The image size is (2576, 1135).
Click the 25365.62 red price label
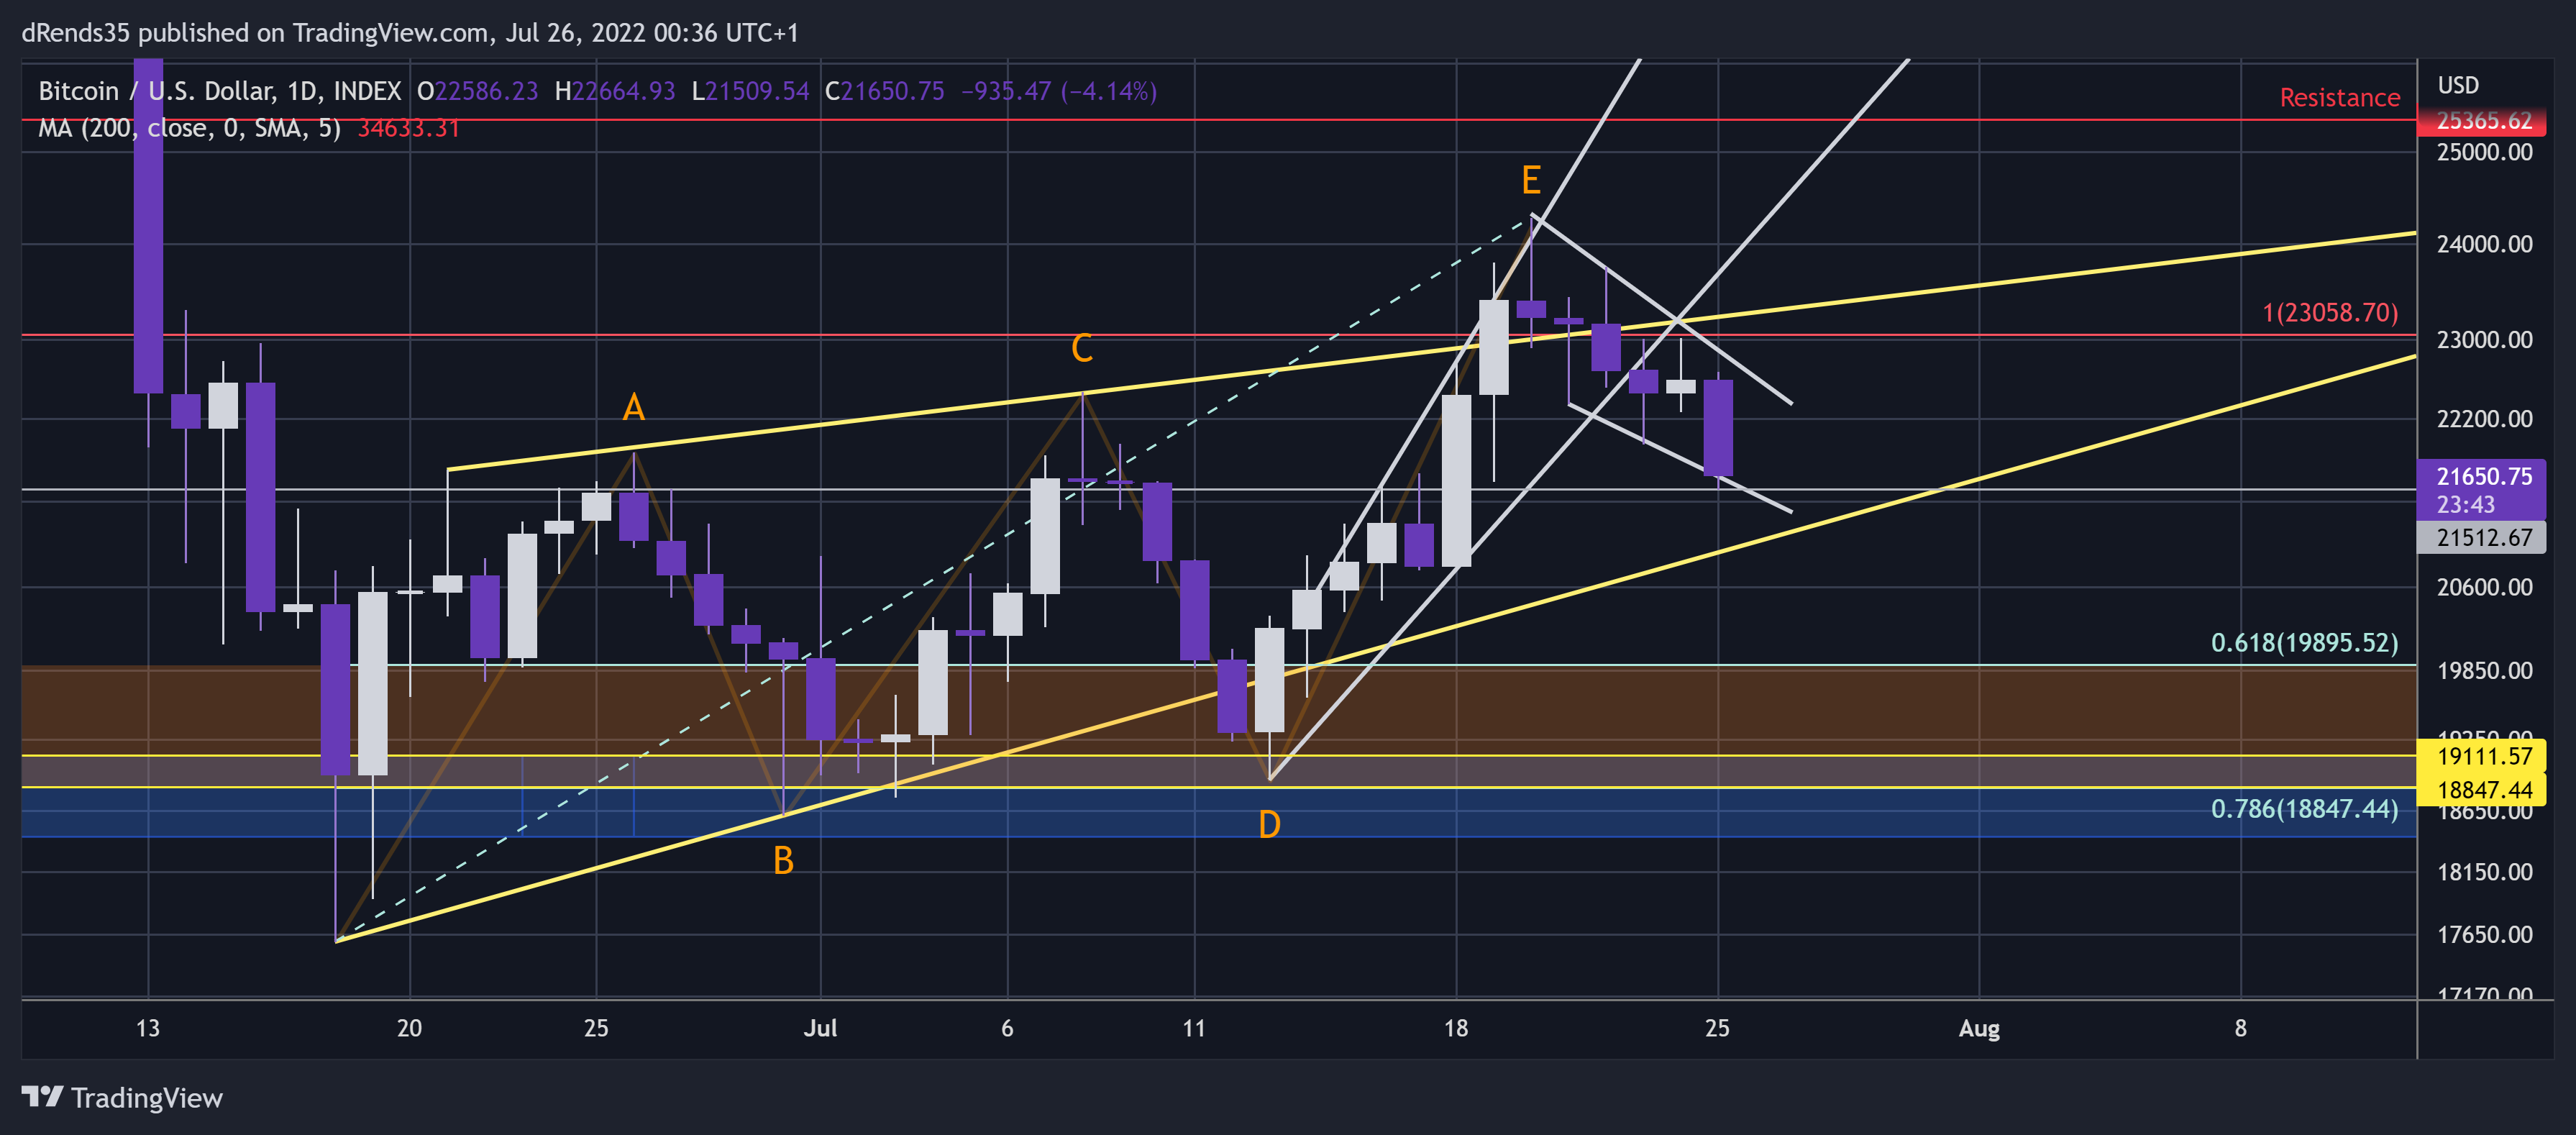point(2482,121)
